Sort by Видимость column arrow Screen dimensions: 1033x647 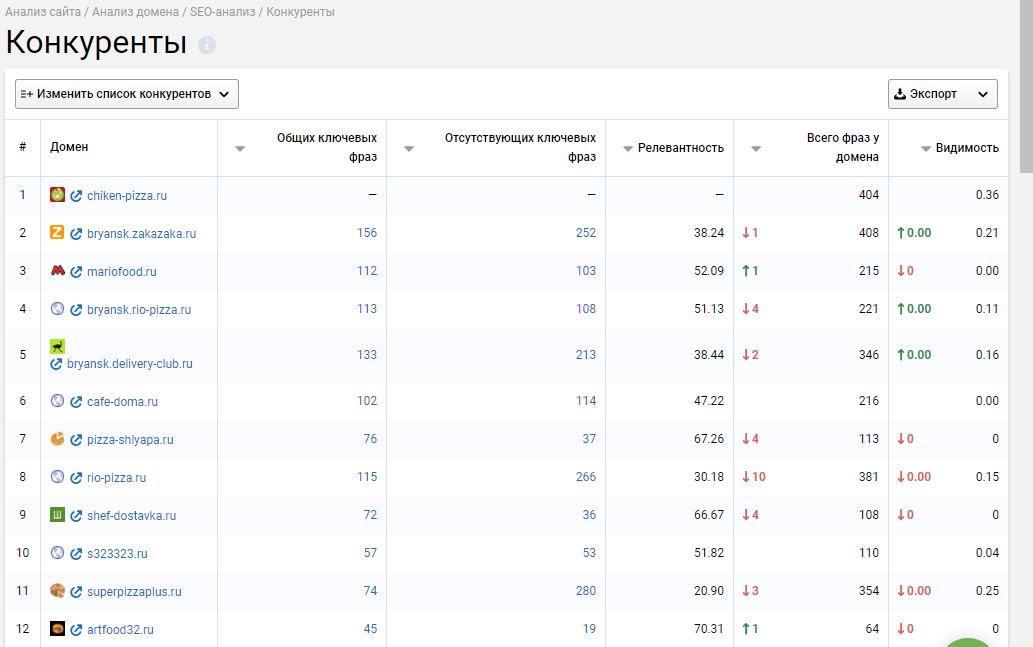[x=926, y=149]
